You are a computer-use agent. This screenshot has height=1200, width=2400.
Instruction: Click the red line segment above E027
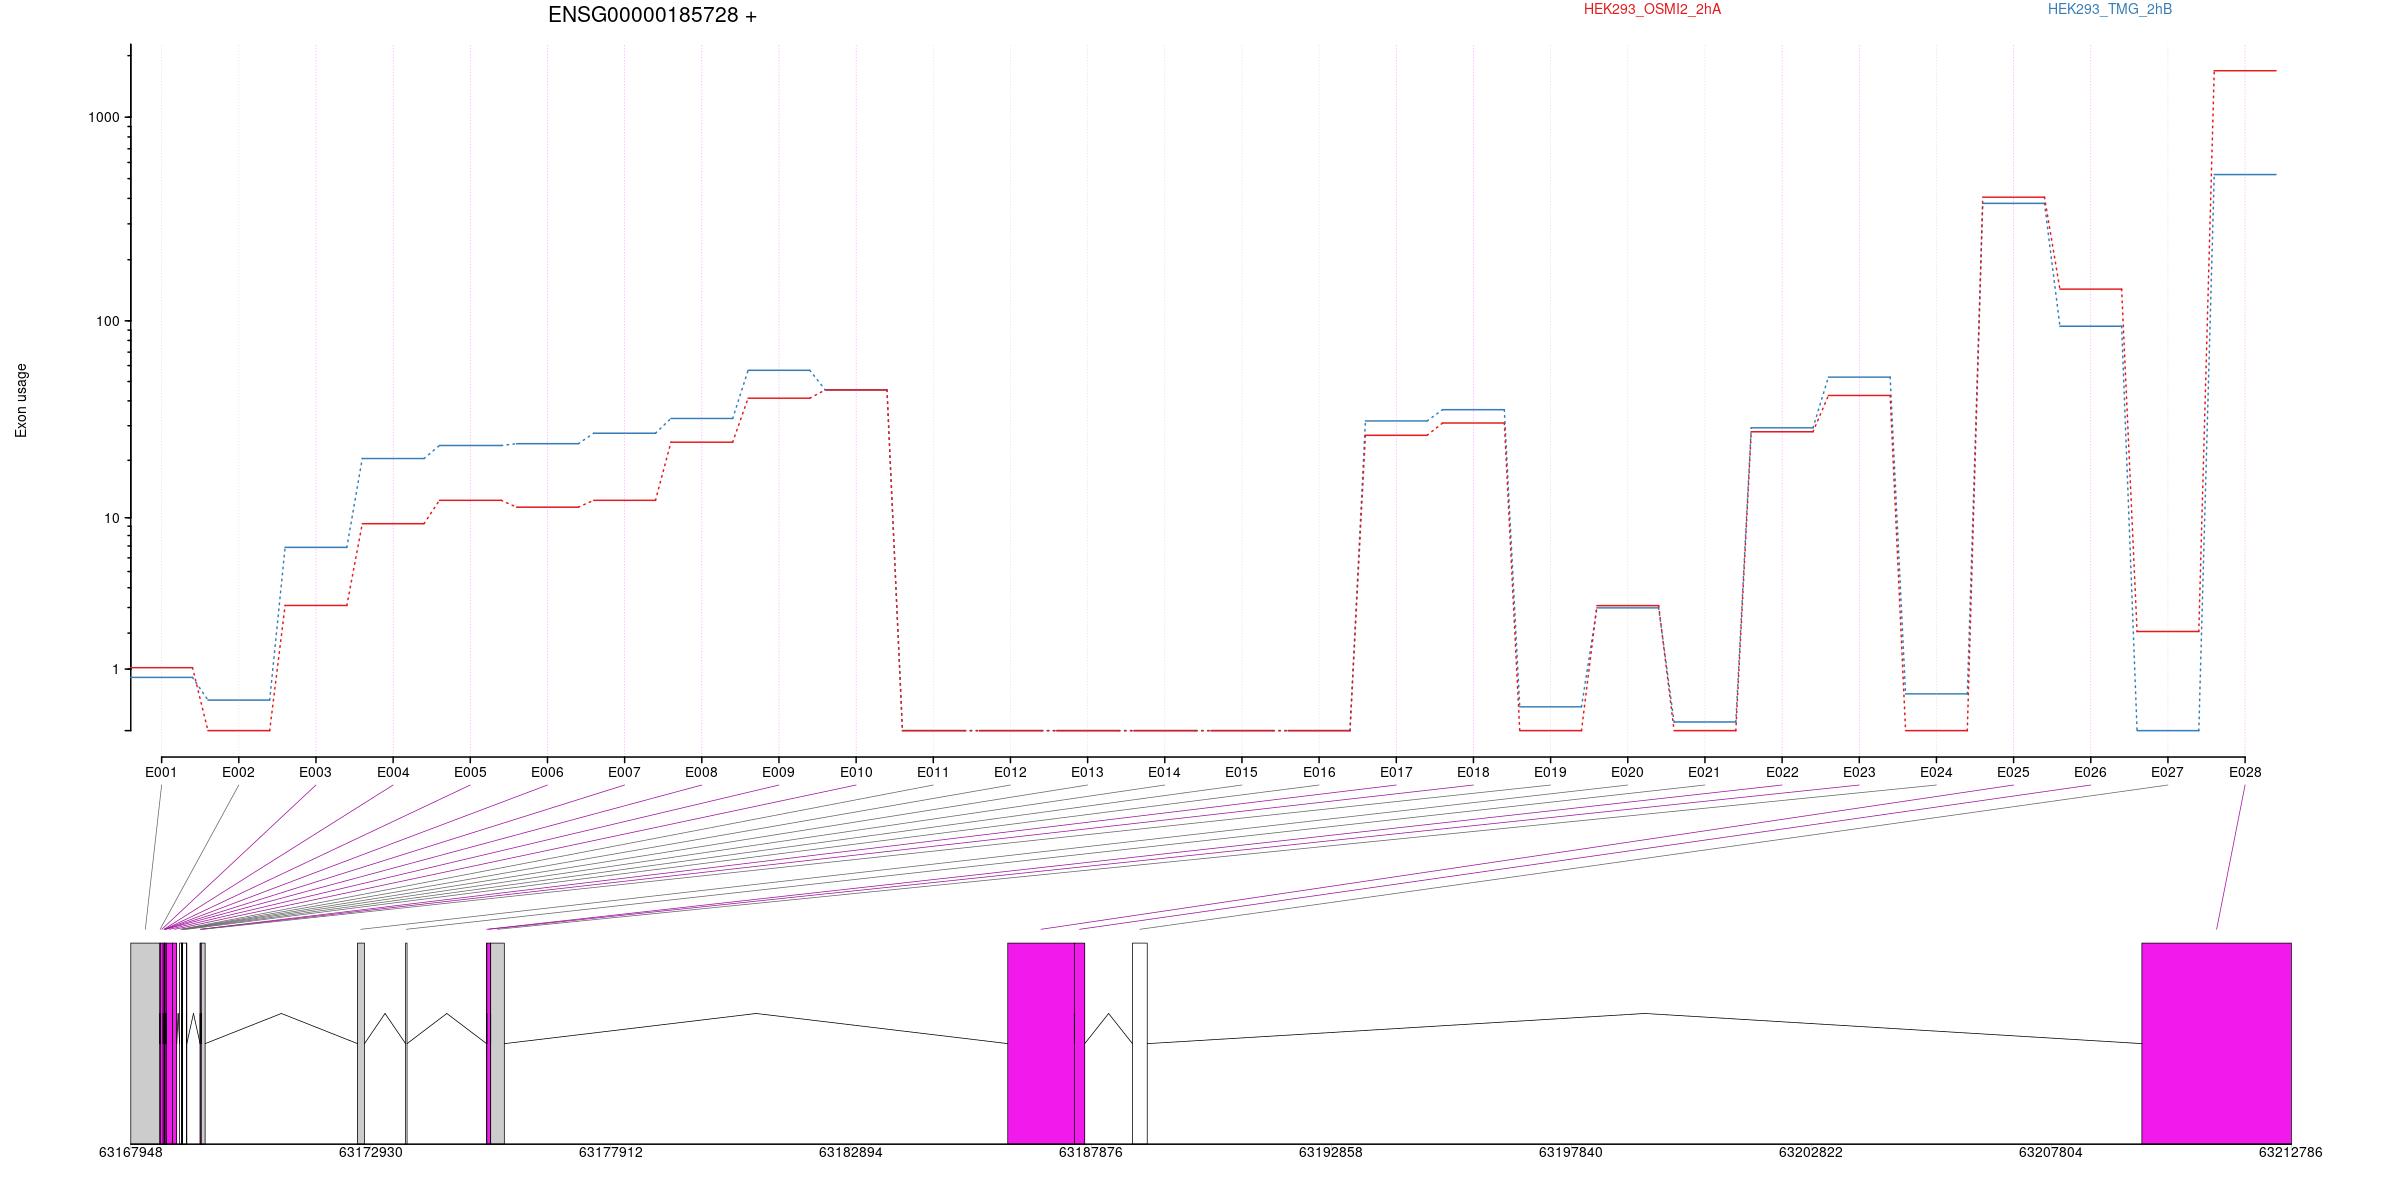pyautogui.click(x=2167, y=632)
